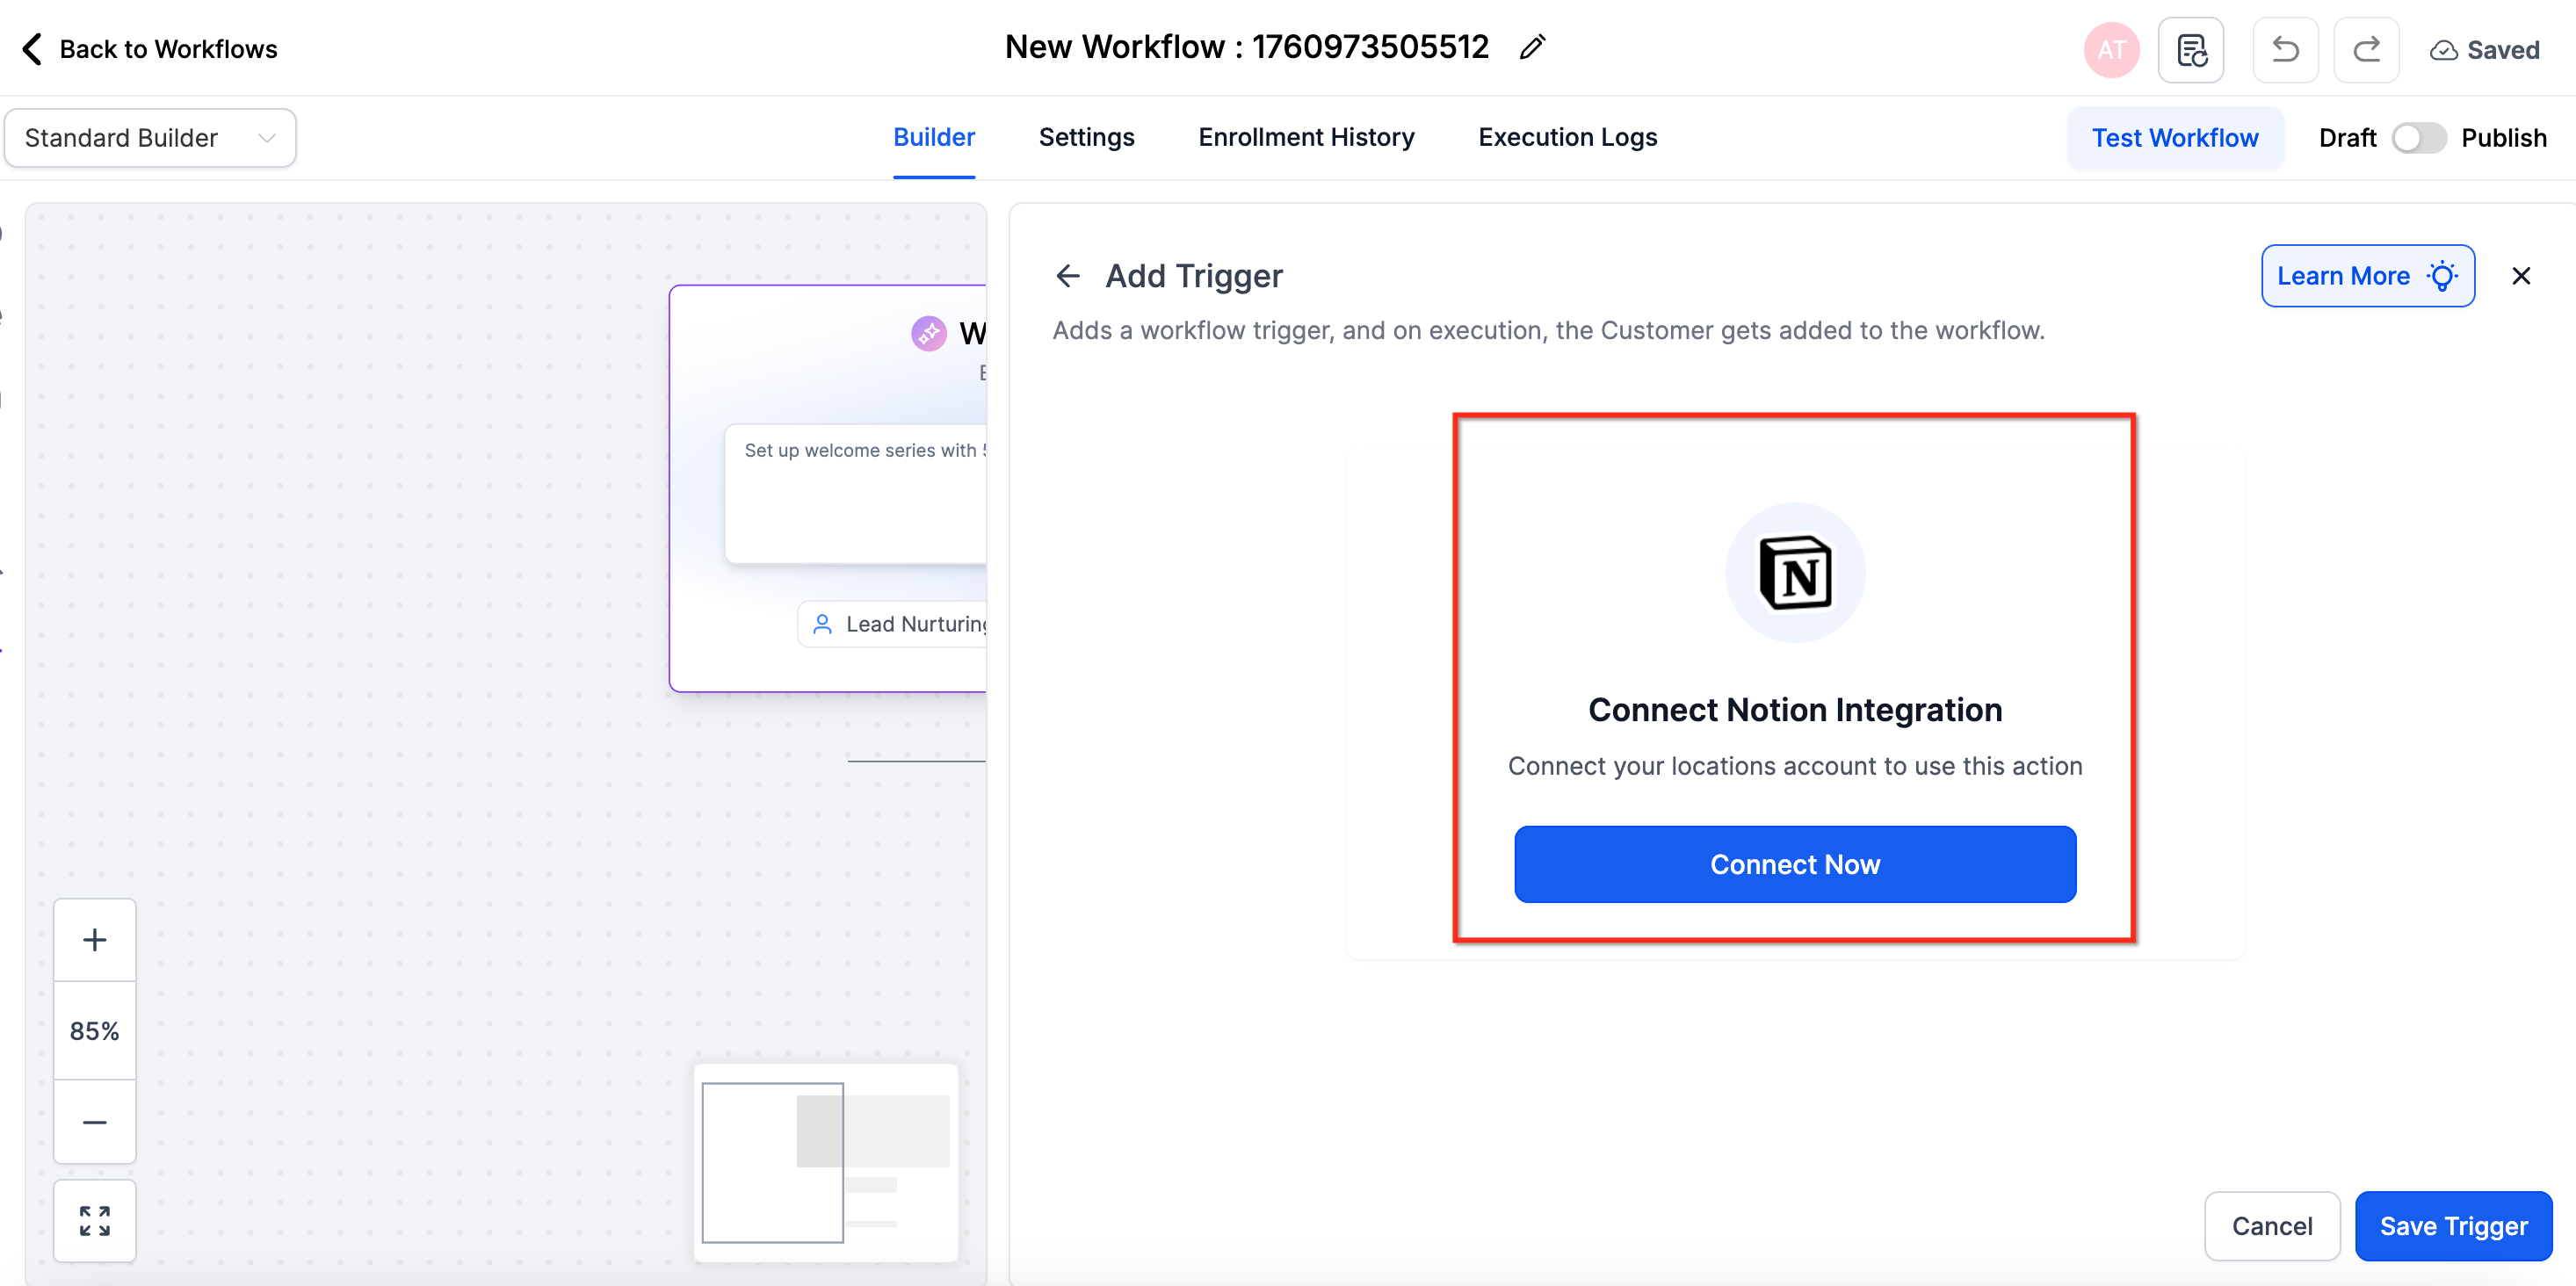This screenshot has width=2576, height=1286.
Task: Zoom out canvas with minus icon
Action: (x=94, y=1122)
